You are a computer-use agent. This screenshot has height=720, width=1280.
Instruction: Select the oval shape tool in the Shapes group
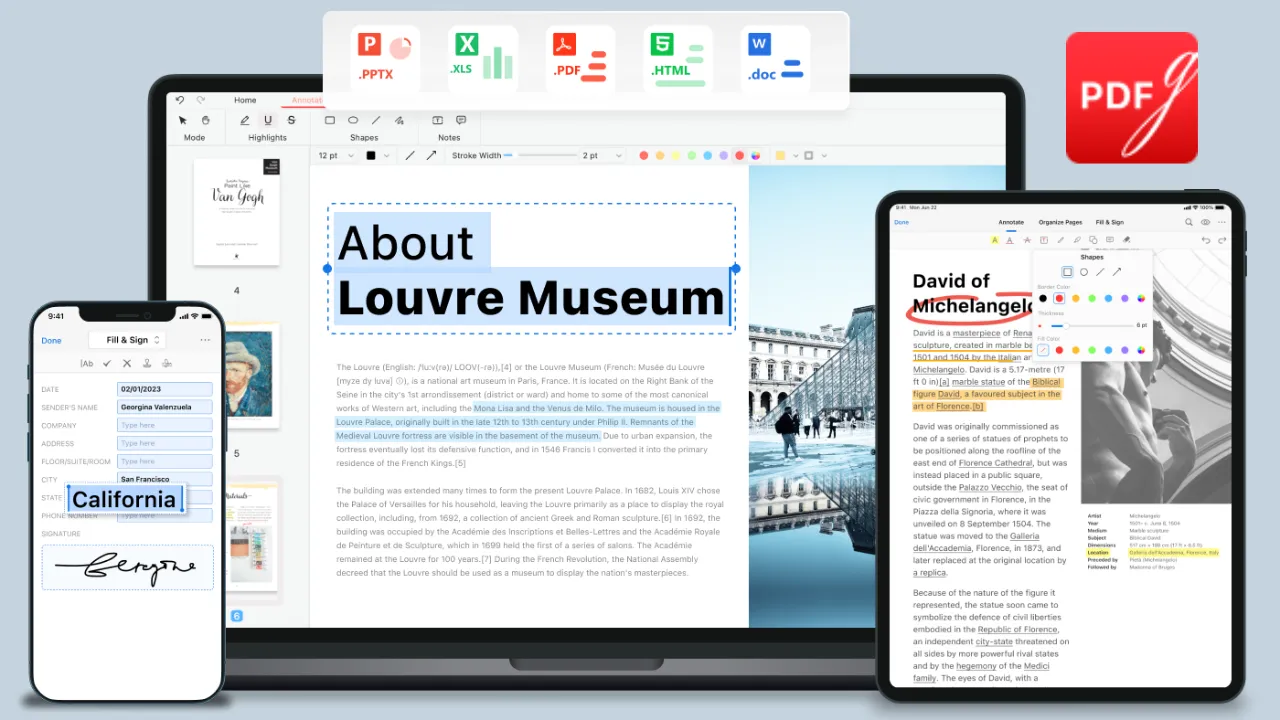[353, 120]
